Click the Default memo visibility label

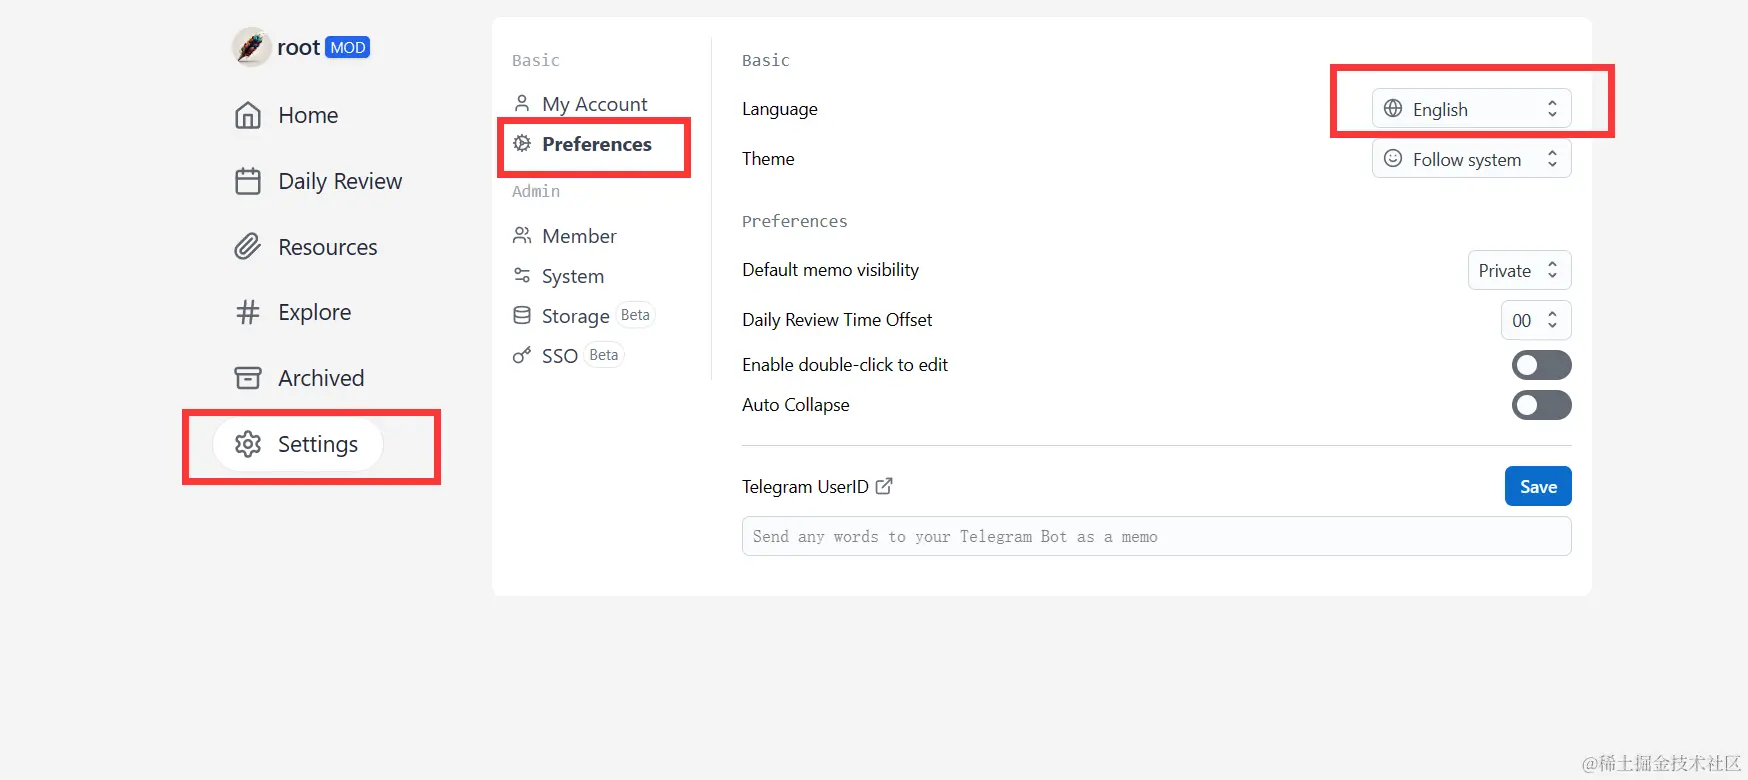point(830,270)
